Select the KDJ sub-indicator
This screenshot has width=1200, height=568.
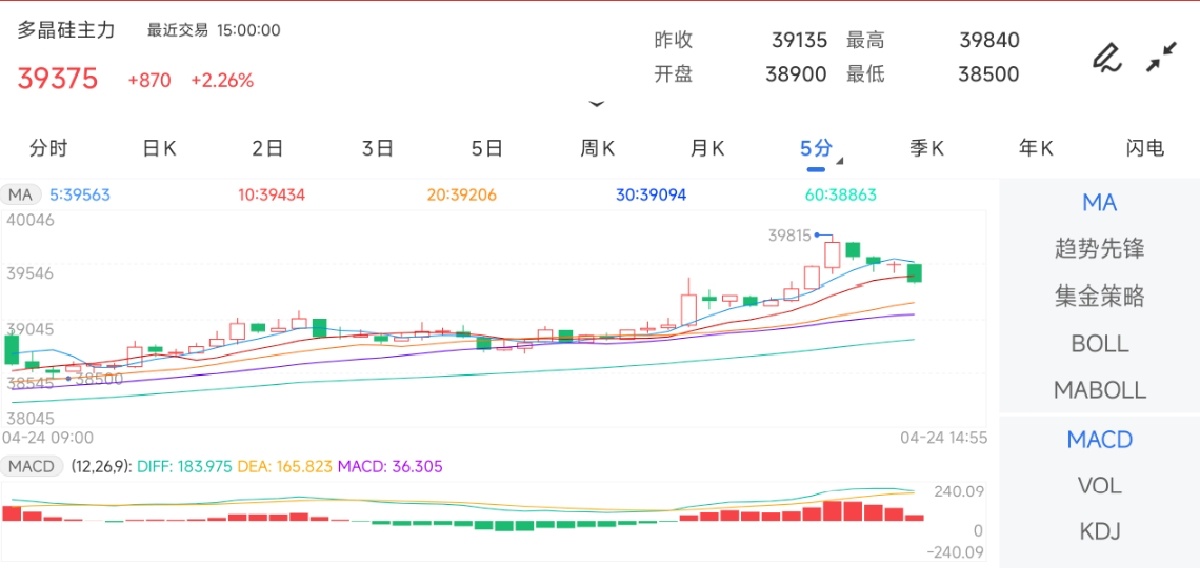pyautogui.click(x=1100, y=532)
